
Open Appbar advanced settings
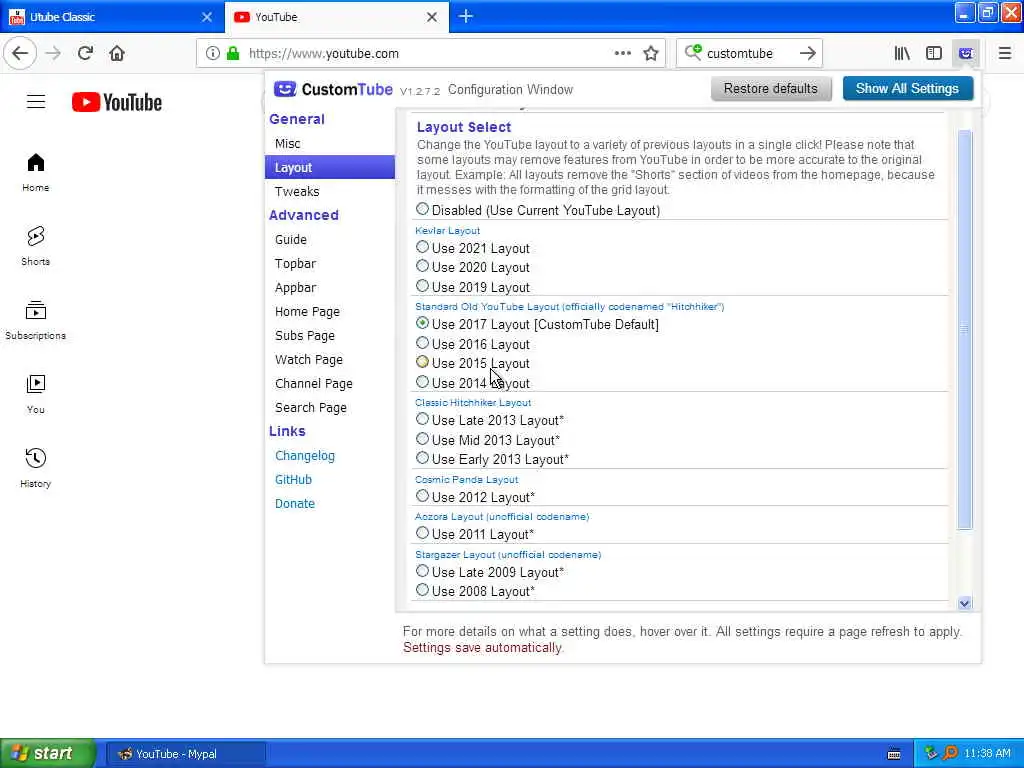pyautogui.click(x=330, y=287)
